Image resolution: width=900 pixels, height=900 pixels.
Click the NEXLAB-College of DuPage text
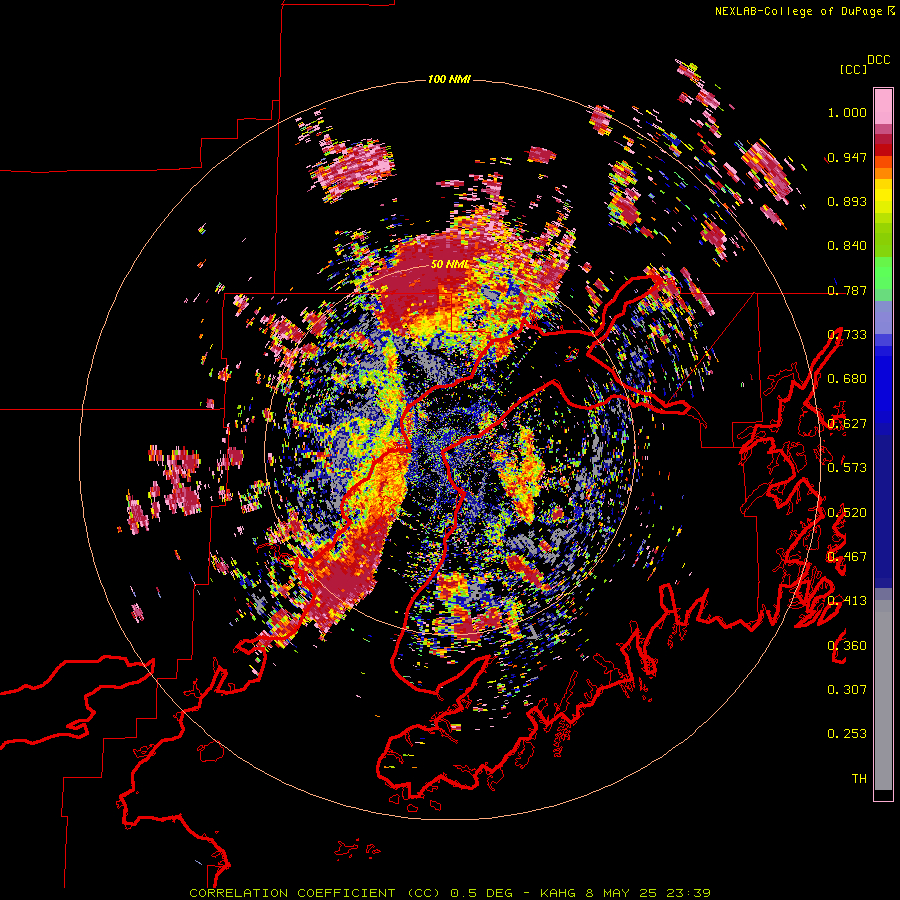coord(798,11)
